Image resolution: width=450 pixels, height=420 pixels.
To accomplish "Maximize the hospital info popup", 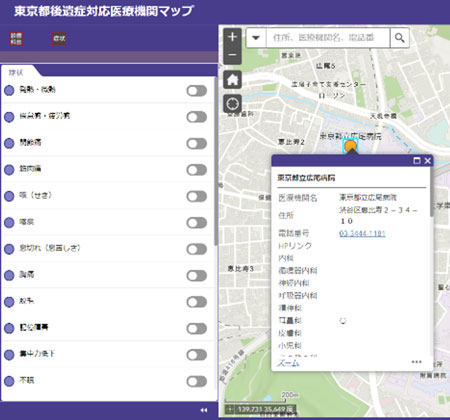I will (417, 161).
